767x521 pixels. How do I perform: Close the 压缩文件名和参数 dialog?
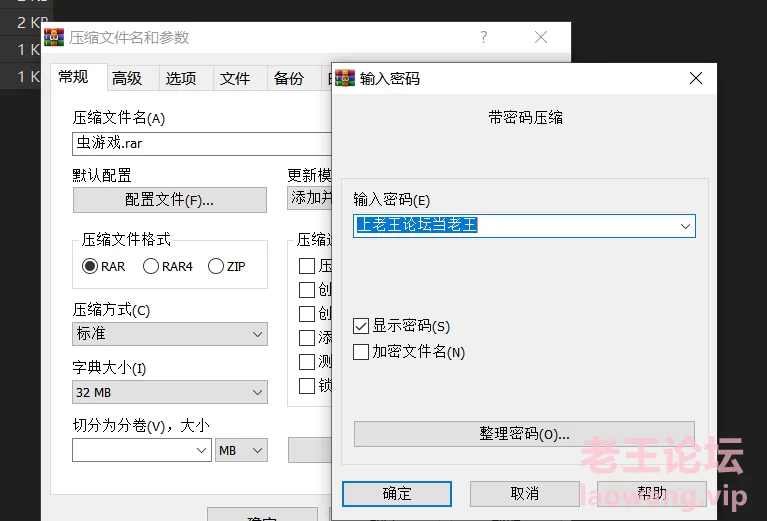coord(541,37)
